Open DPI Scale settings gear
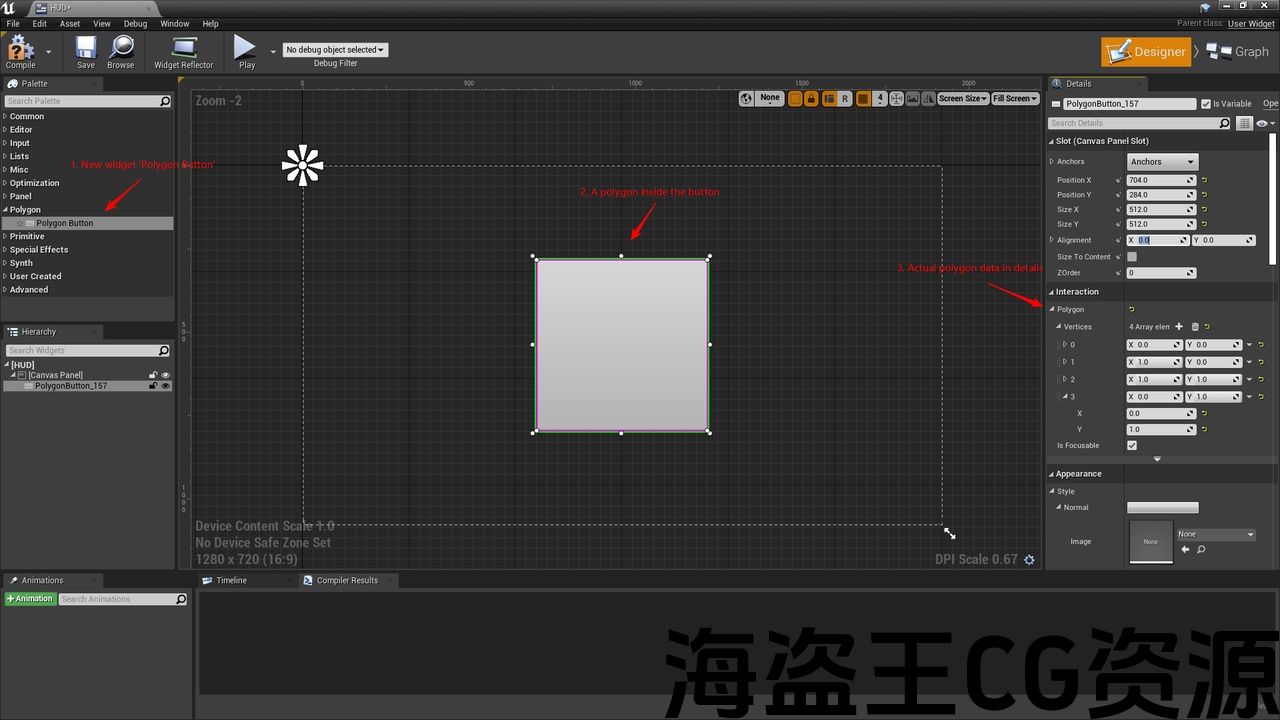This screenshot has height=720, width=1280. [x=1029, y=560]
